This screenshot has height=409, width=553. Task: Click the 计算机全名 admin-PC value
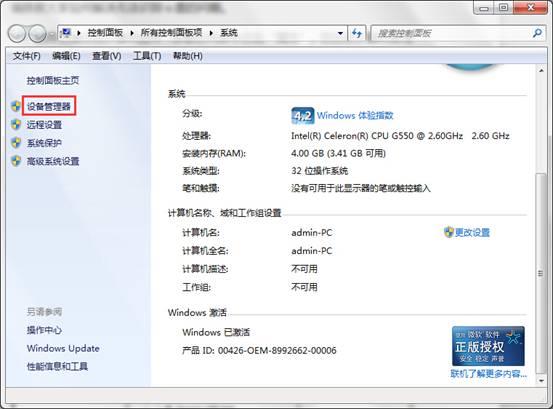(312, 251)
